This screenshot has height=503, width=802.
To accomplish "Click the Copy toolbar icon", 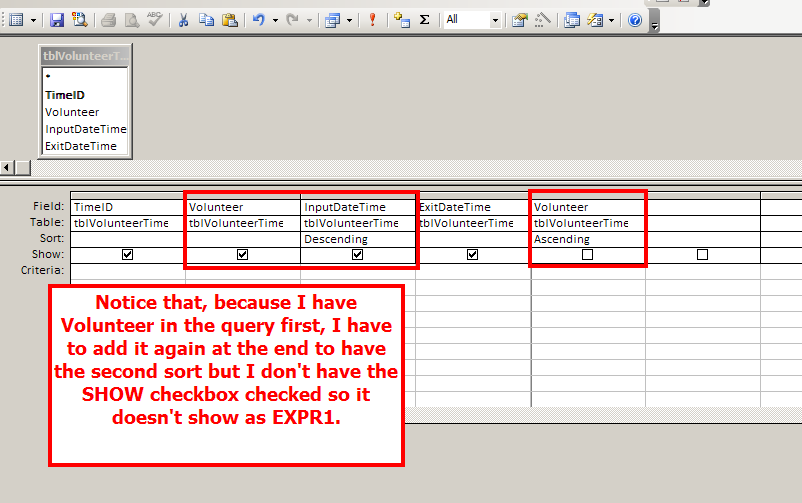I will pyautogui.click(x=207, y=20).
